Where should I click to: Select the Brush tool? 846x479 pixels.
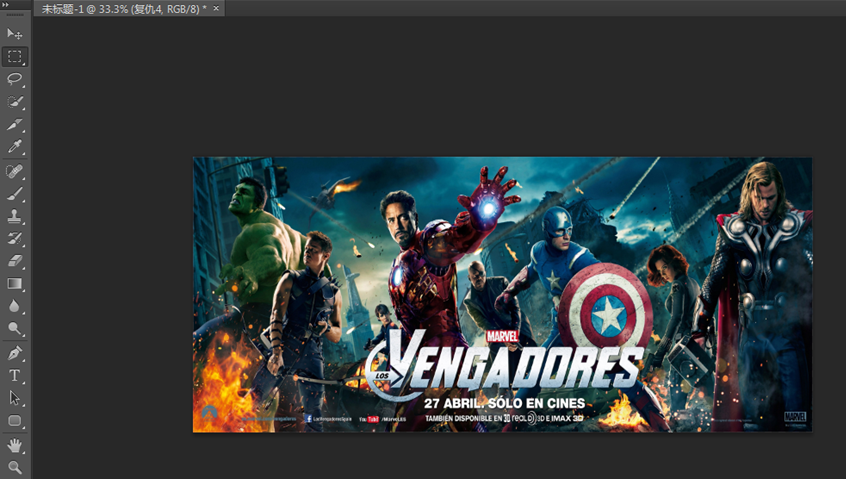tap(15, 194)
